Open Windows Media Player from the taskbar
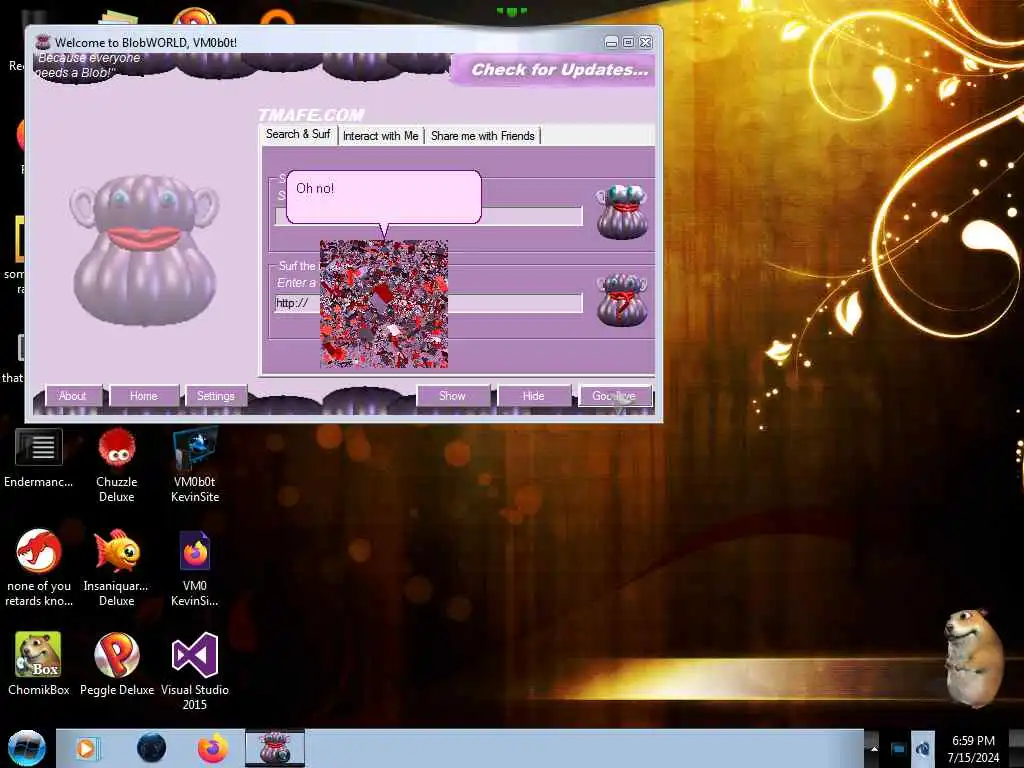 coord(86,748)
